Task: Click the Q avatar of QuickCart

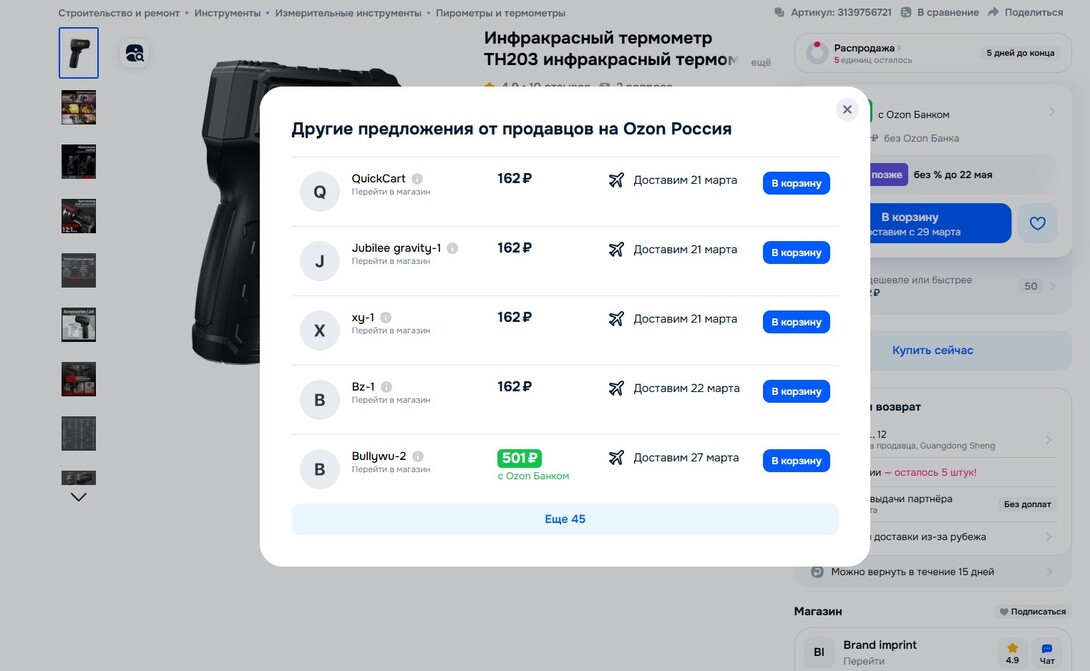Action: [x=320, y=191]
